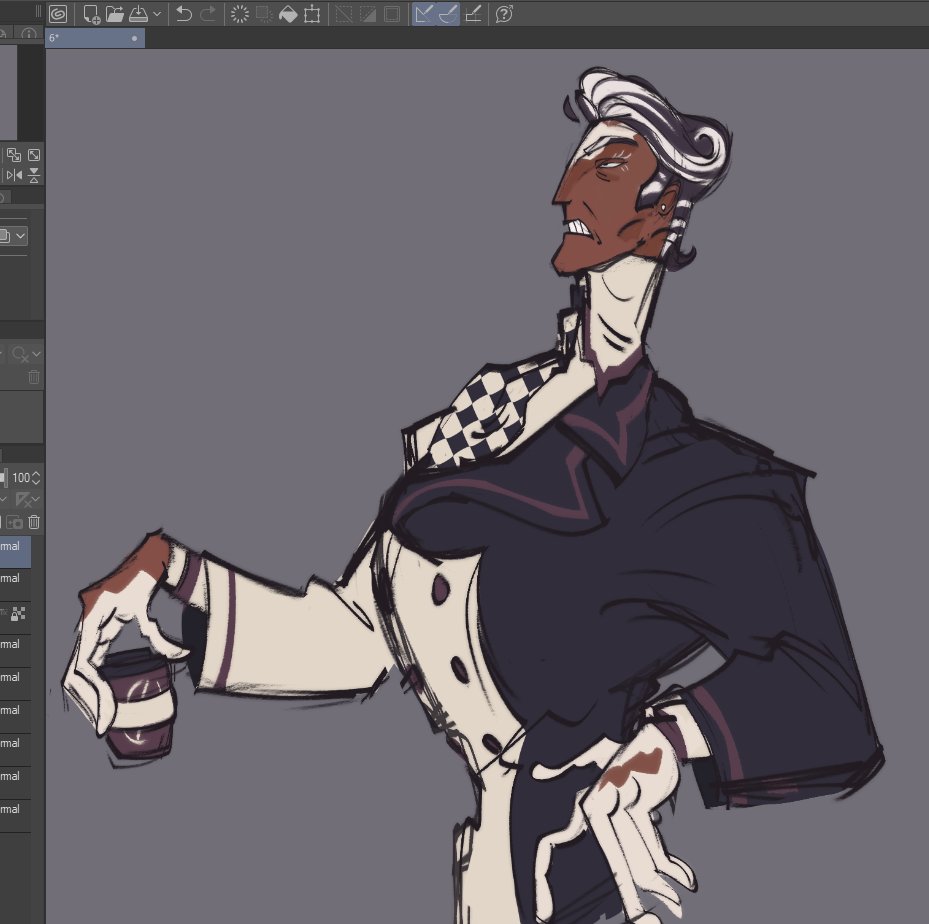The height and width of the screenshot is (924, 929).
Task: Click the opacity 100 stepper arrows
Action: (x=36, y=477)
